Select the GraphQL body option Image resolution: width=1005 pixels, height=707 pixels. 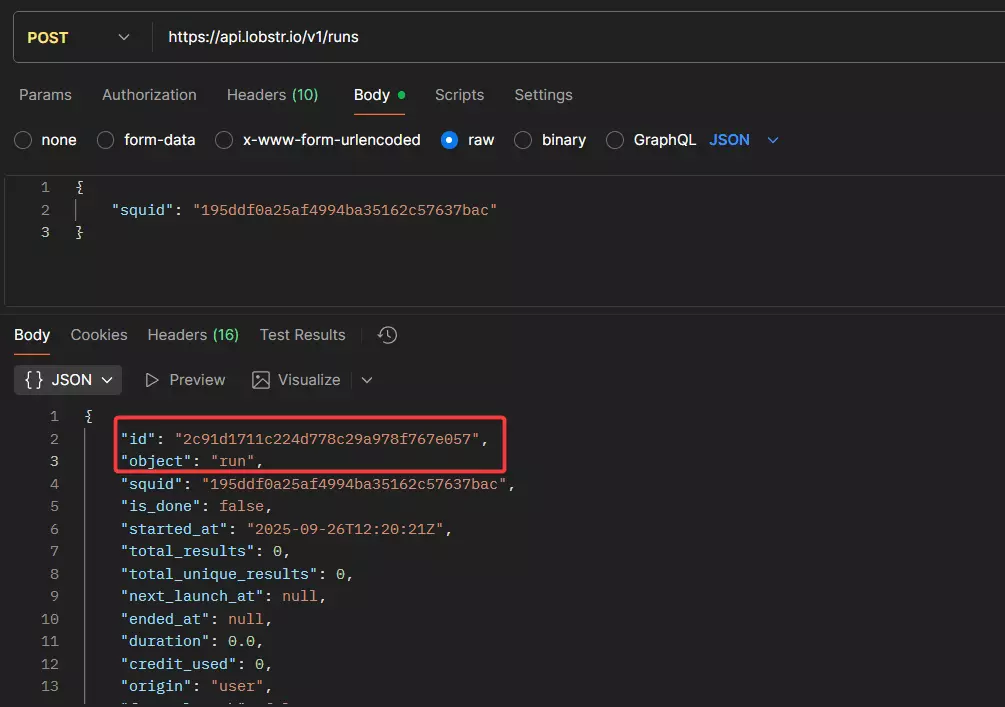point(614,140)
